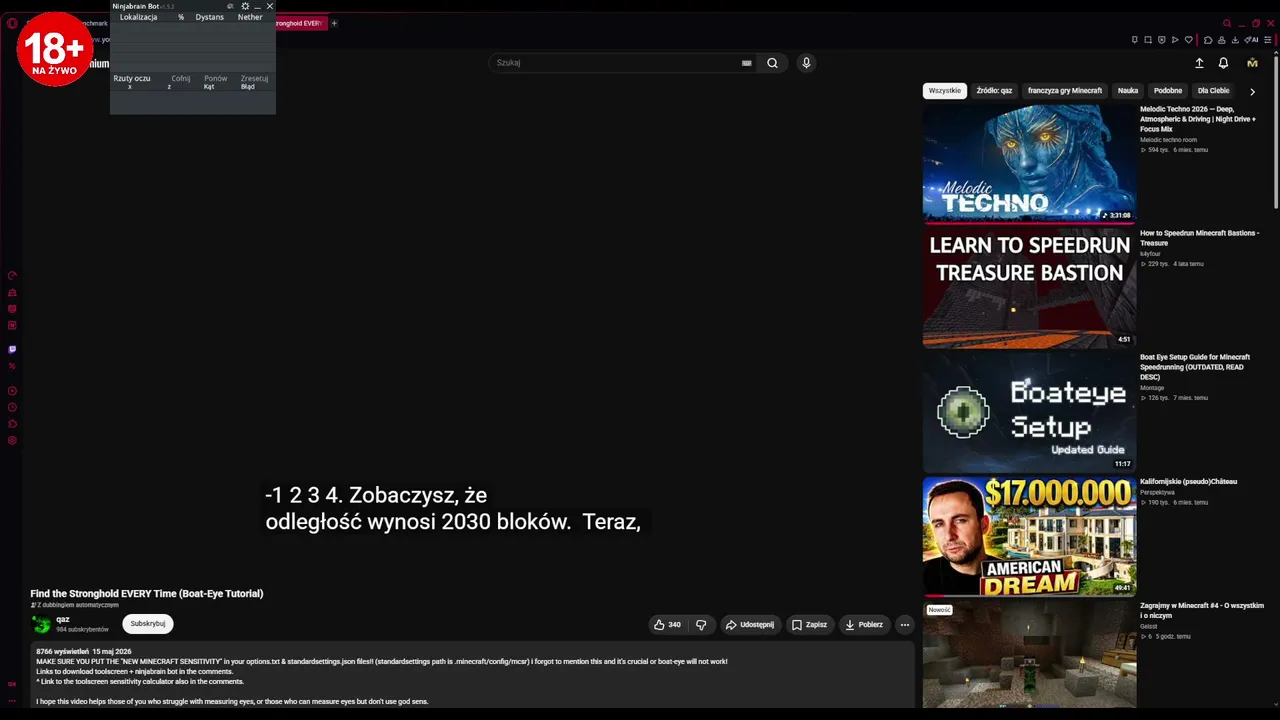
Task: Open the browser sidebar three-dot menu
Action: pos(12,701)
